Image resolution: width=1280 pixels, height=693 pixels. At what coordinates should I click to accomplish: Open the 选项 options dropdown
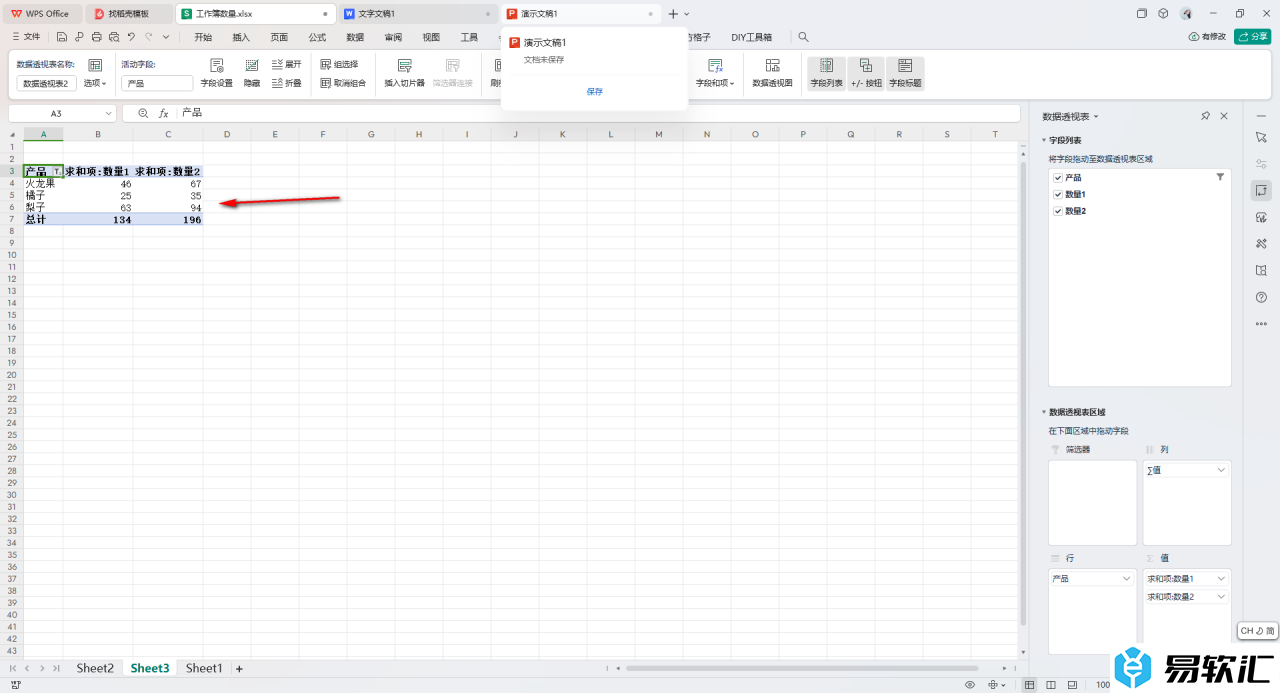pyautogui.click(x=95, y=83)
